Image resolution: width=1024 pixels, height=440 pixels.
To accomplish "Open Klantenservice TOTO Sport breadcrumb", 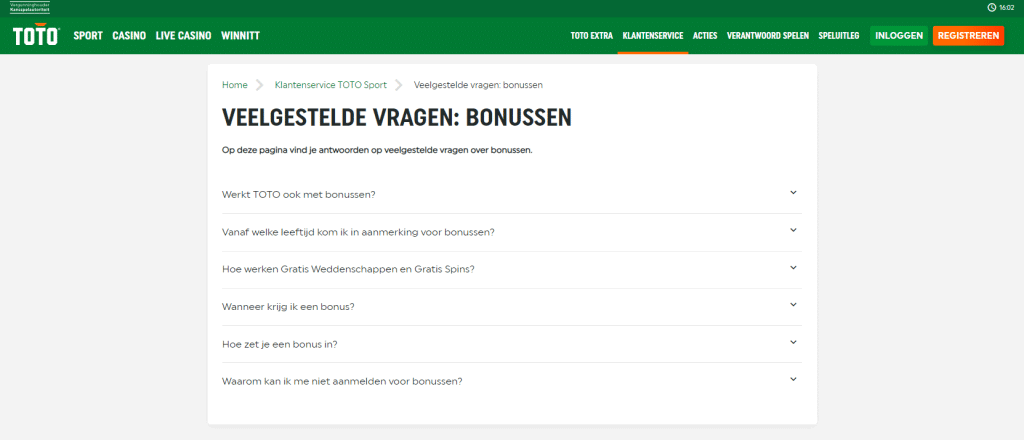I will 330,85.
